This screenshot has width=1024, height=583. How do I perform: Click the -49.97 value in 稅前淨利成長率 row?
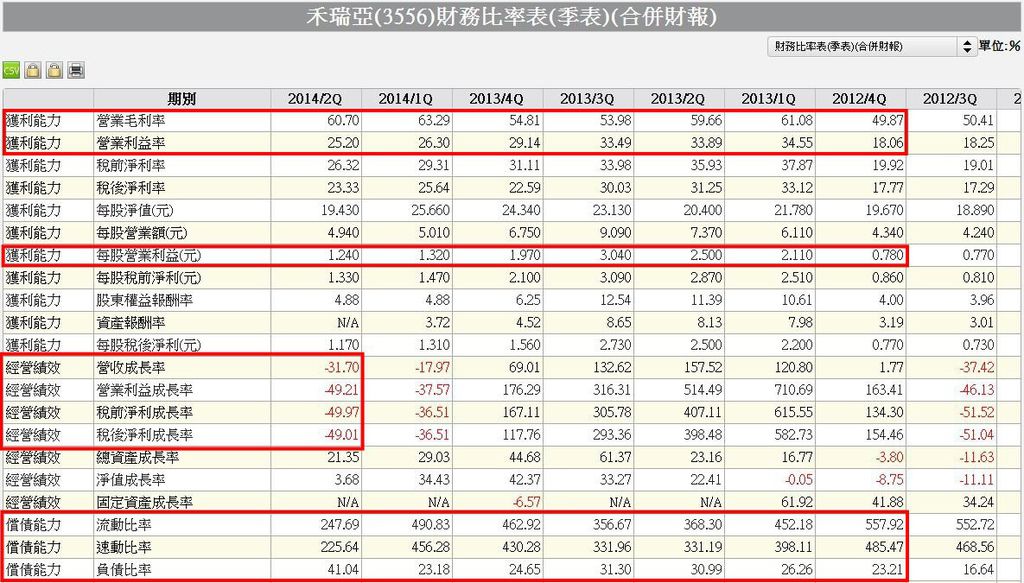[341, 412]
